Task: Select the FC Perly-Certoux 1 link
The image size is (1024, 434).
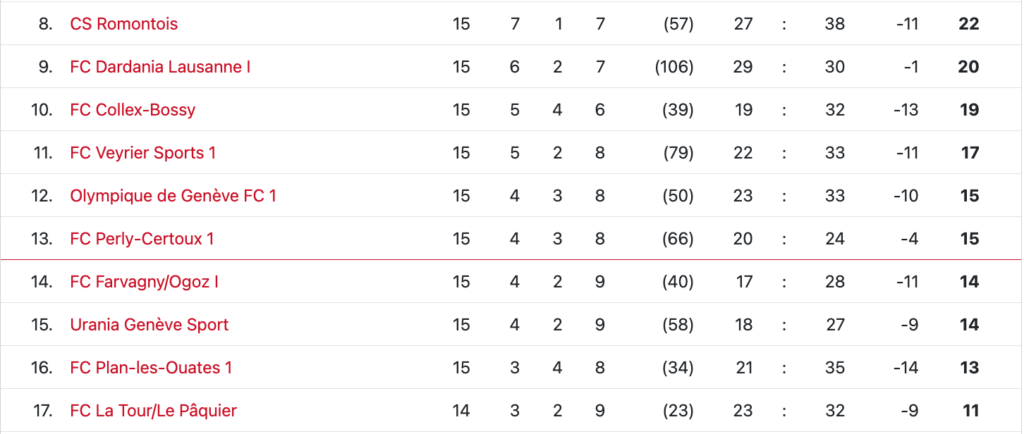Action: pos(142,239)
